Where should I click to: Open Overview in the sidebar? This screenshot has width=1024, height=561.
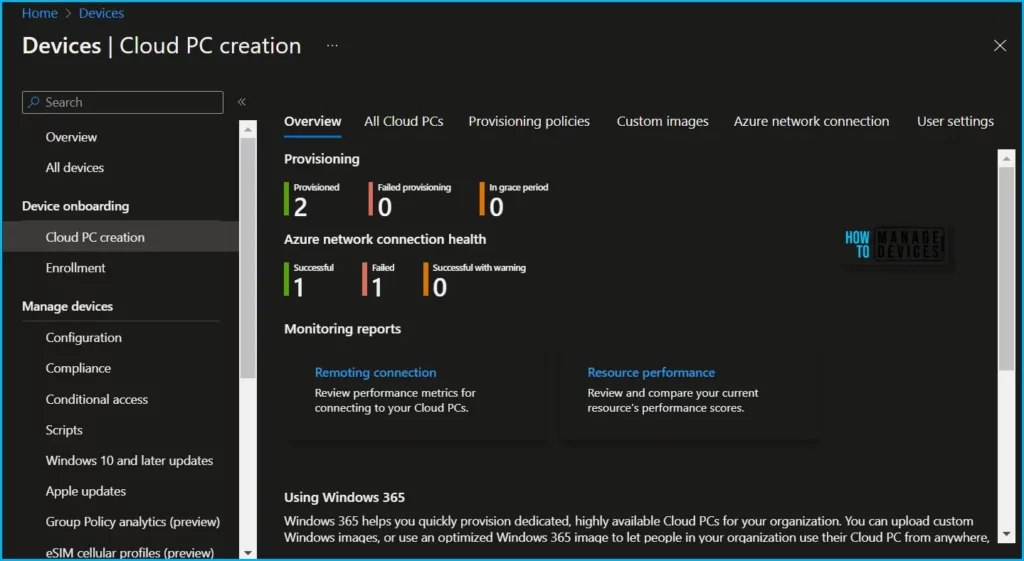tap(71, 137)
